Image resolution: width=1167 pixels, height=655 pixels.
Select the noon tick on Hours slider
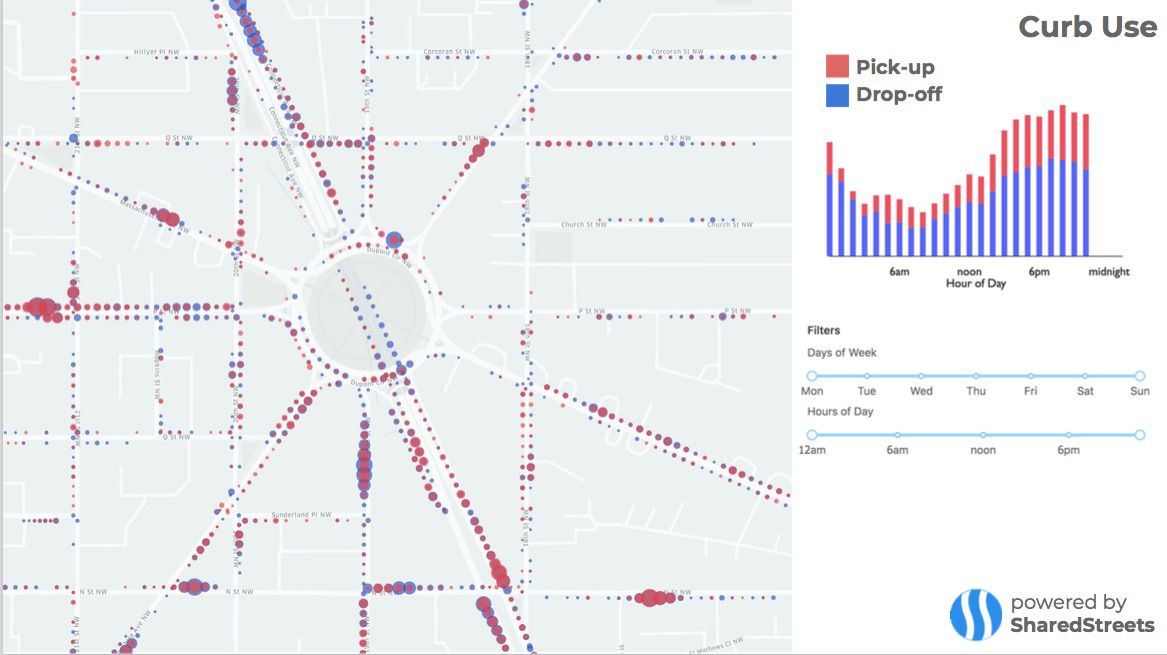983,435
